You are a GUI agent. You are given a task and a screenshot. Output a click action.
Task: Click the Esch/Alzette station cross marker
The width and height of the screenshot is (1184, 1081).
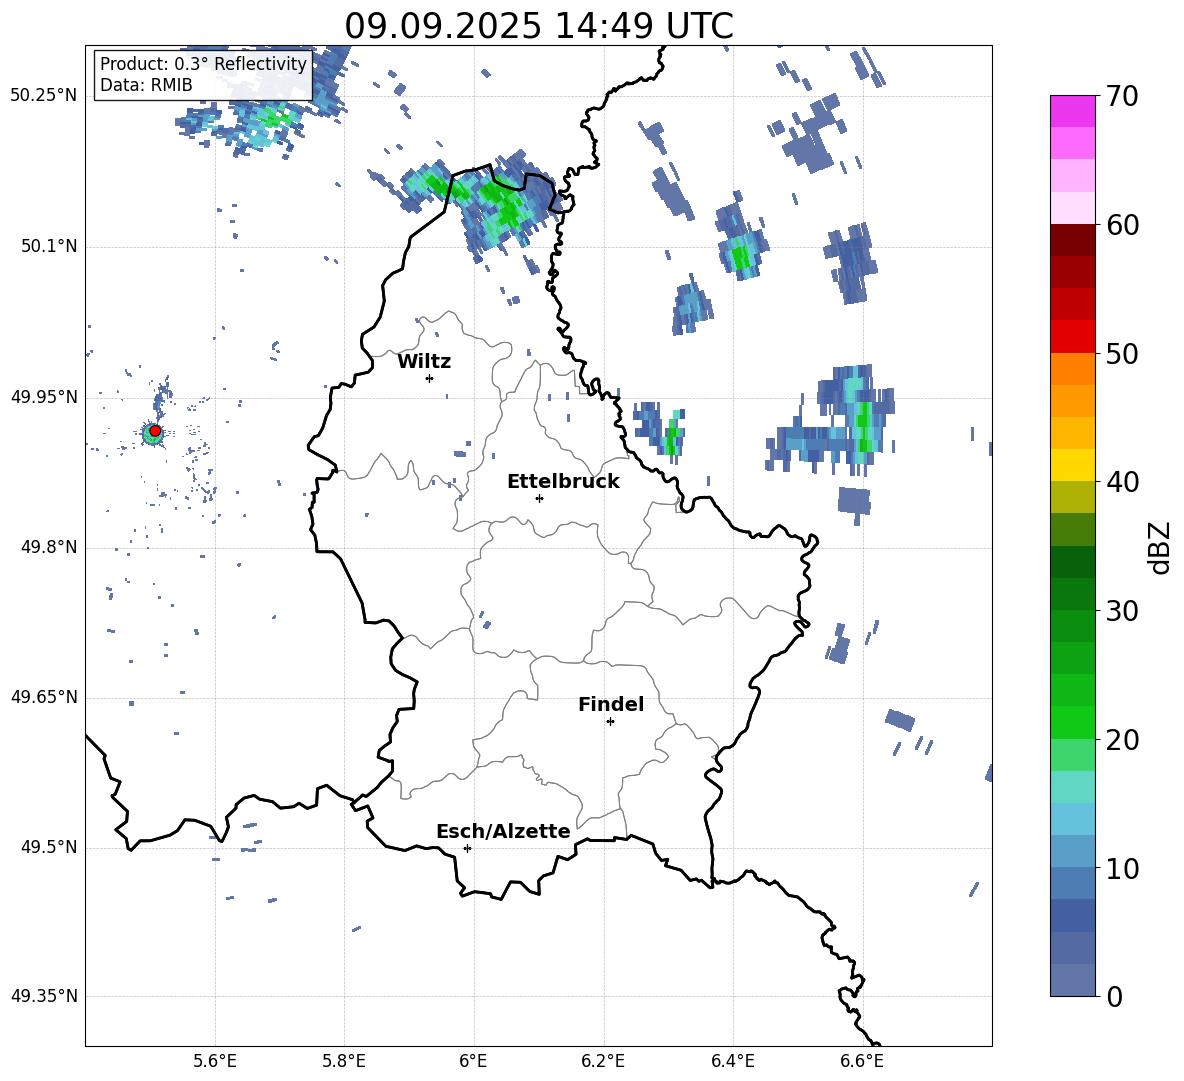pyautogui.click(x=467, y=848)
